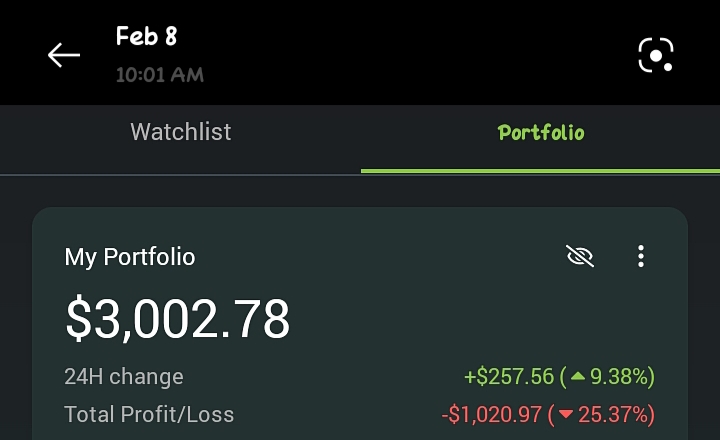Open the Google Lens scan icon
Image resolution: width=720 pixels, height=440 pixels.
pos(656,55)
